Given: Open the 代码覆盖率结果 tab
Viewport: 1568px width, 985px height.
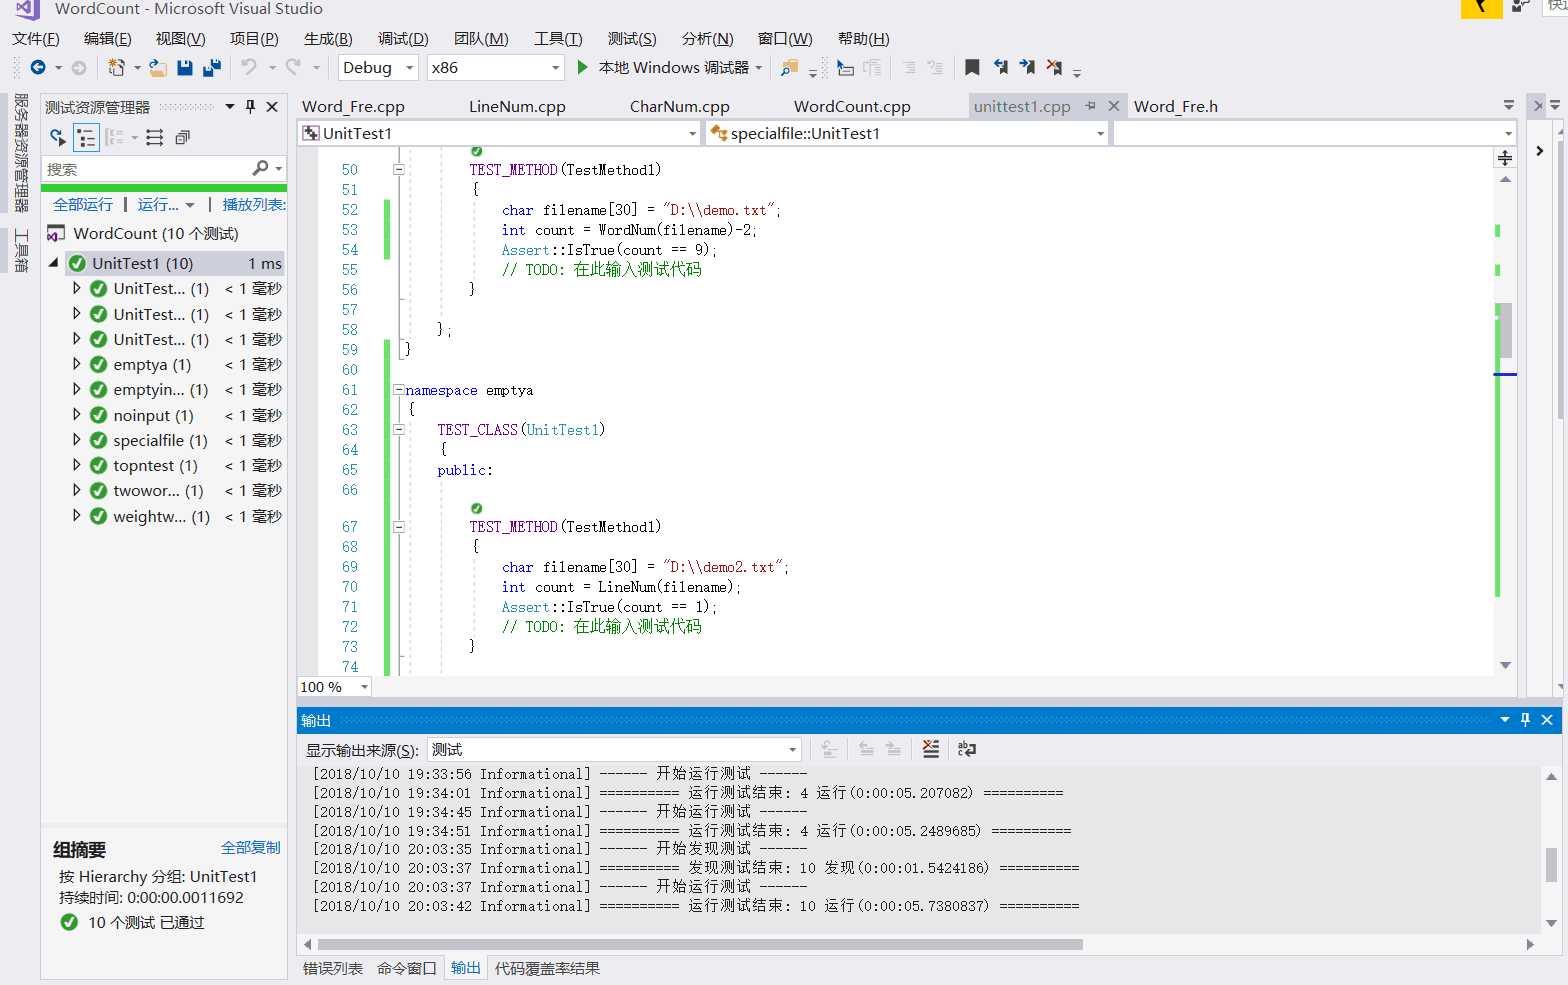Looking at the screenshot, I should (x=547, y=968).
